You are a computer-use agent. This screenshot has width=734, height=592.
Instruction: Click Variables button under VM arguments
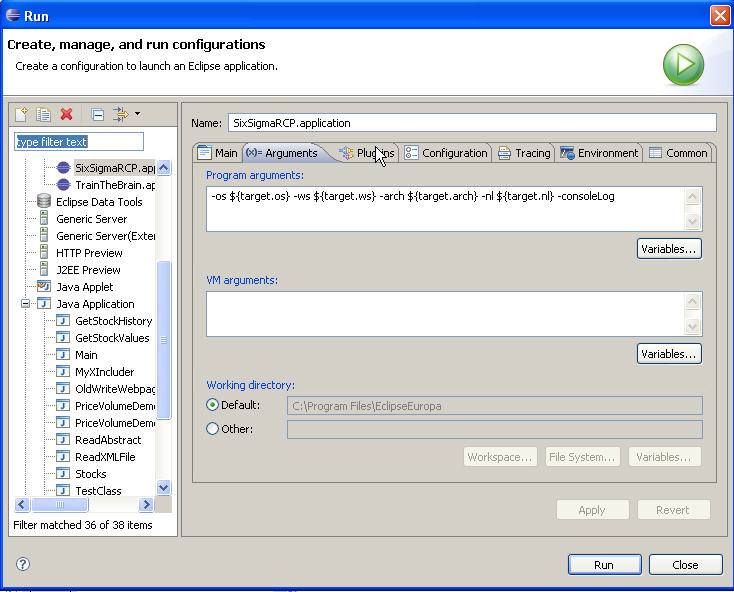[669, 354]
